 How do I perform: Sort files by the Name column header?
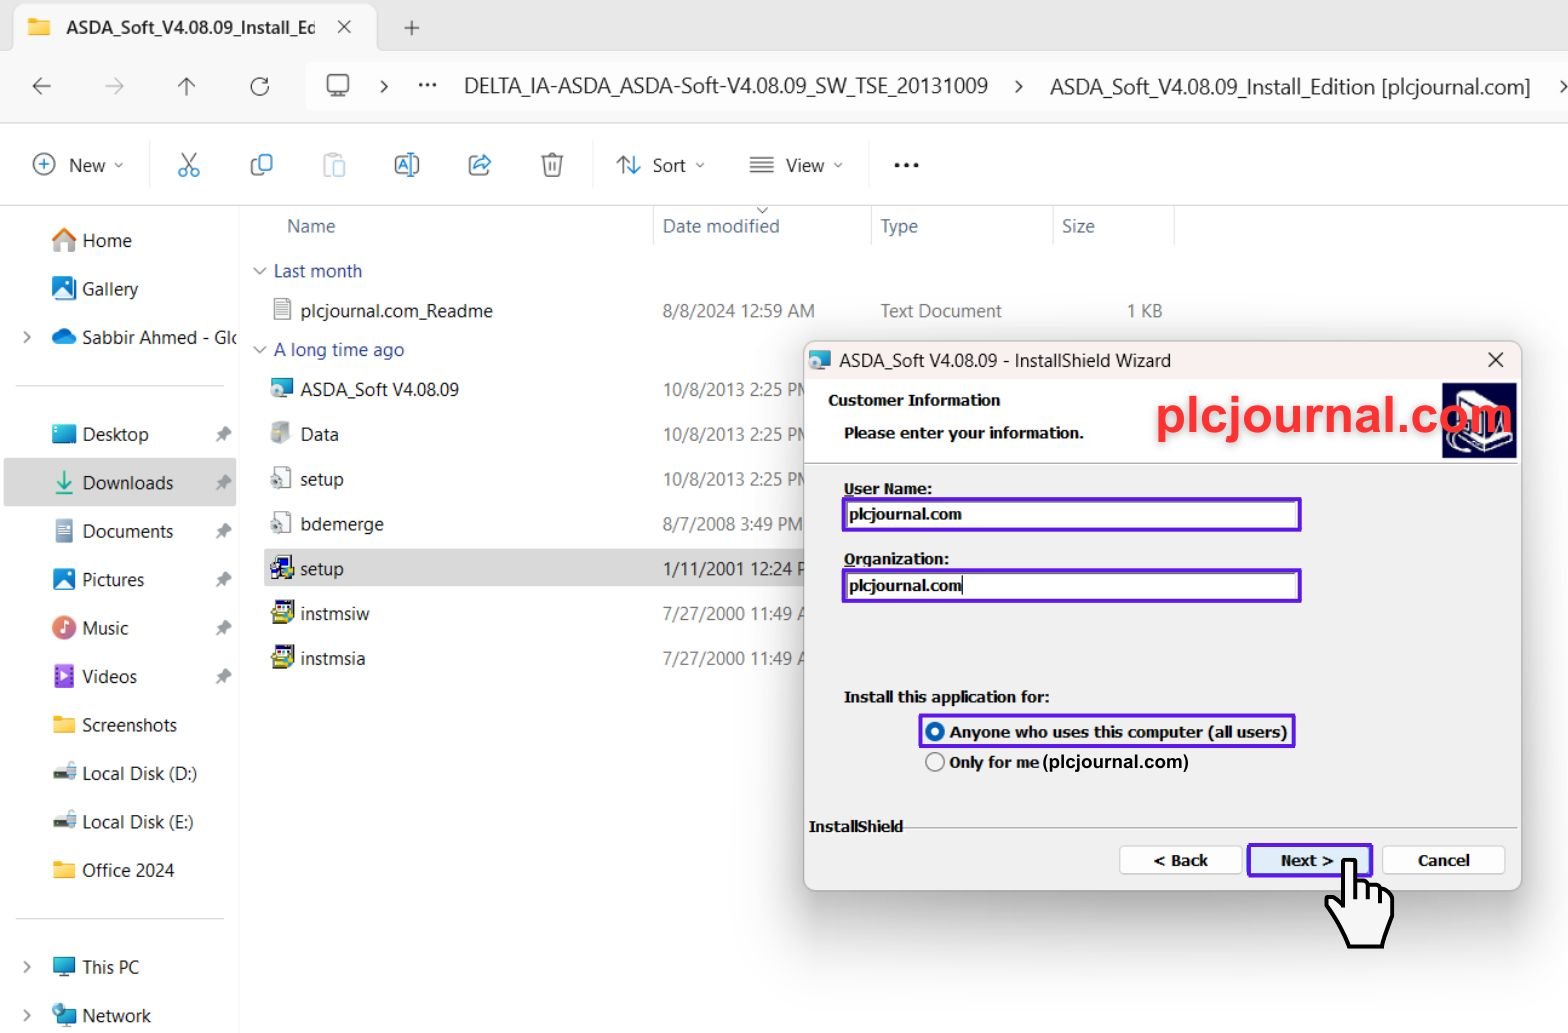311,227
